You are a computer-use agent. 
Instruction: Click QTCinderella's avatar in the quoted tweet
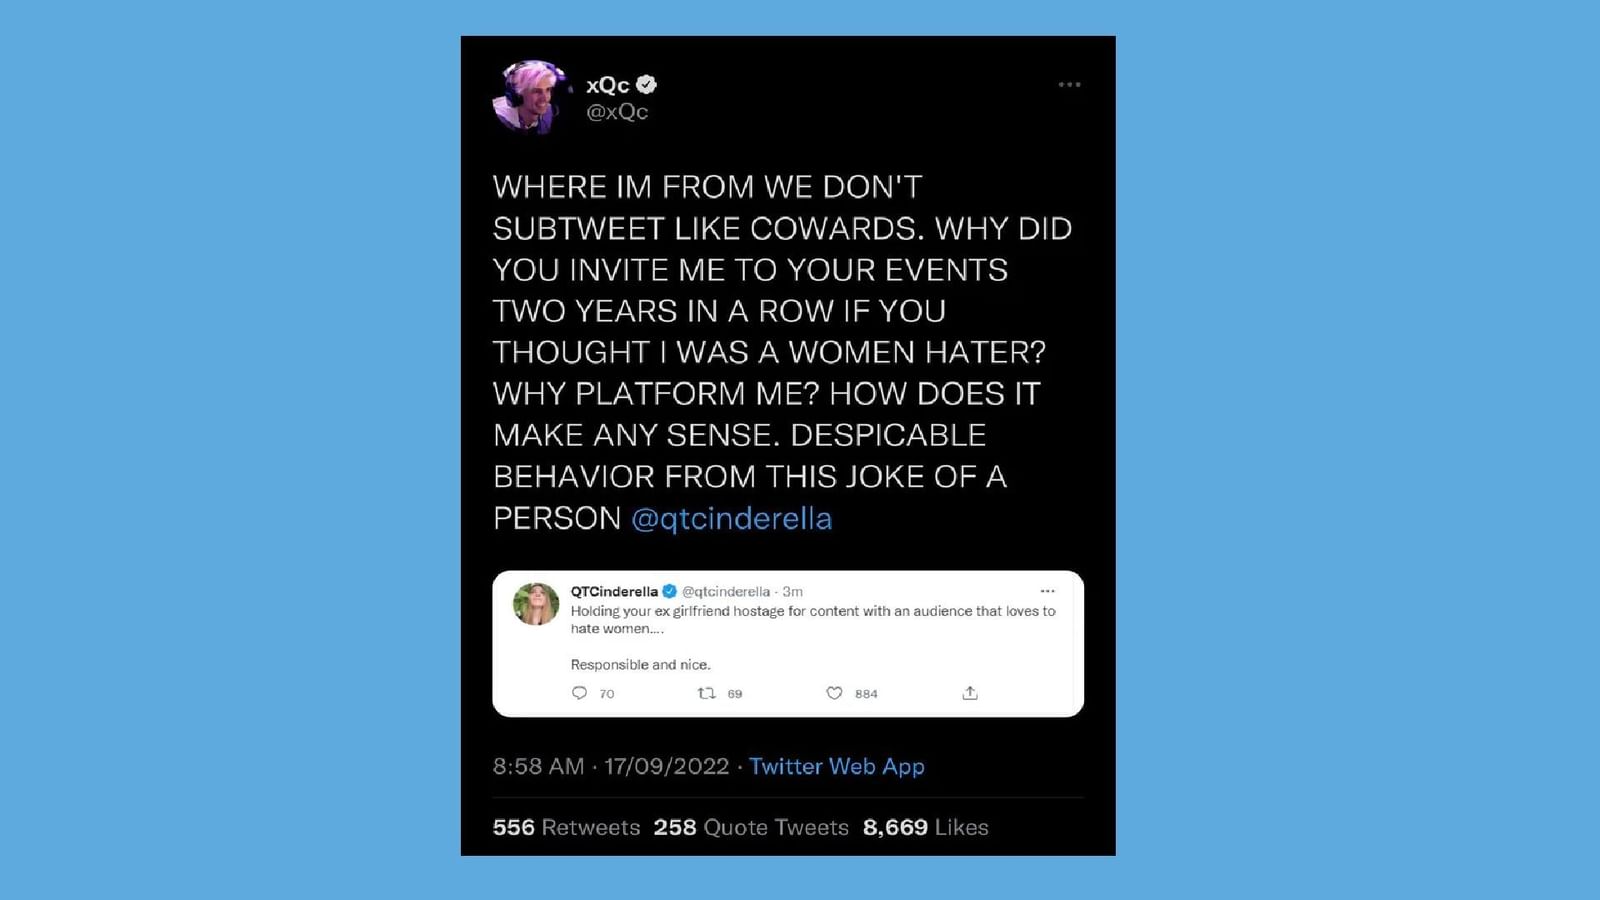(x=536, y=604)
